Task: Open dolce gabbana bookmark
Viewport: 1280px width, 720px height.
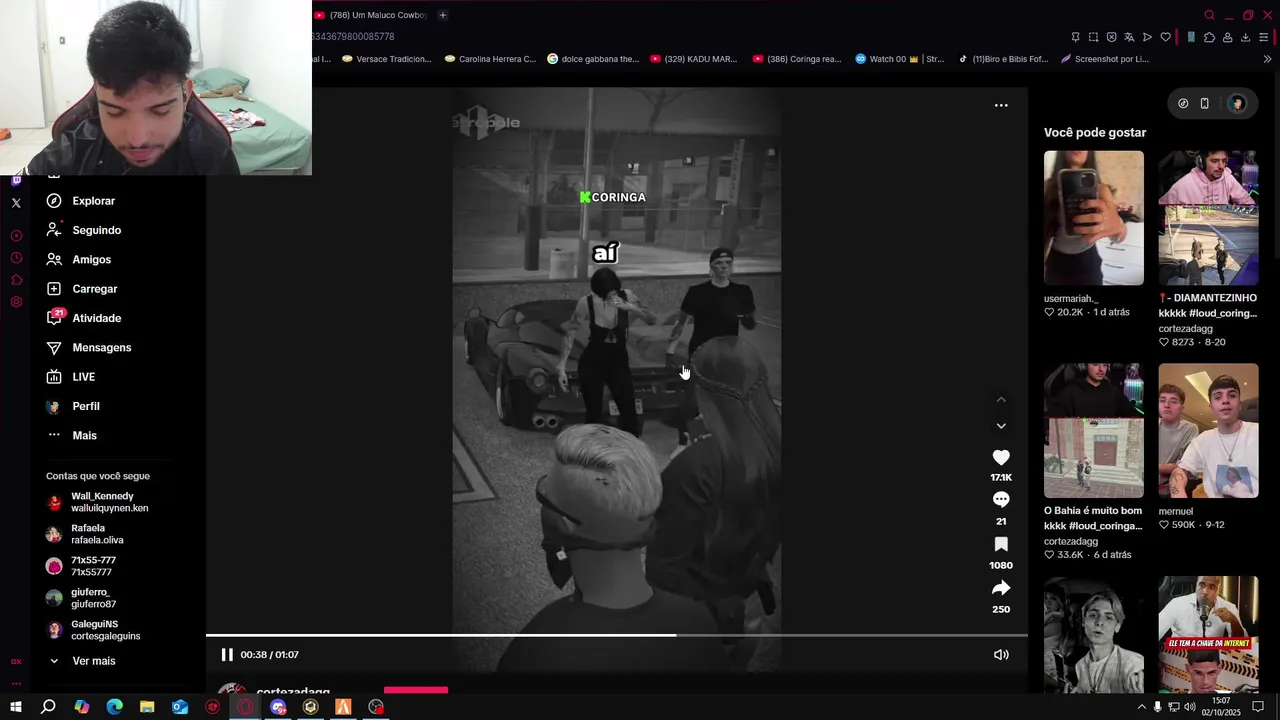Action: coord(593,59)
